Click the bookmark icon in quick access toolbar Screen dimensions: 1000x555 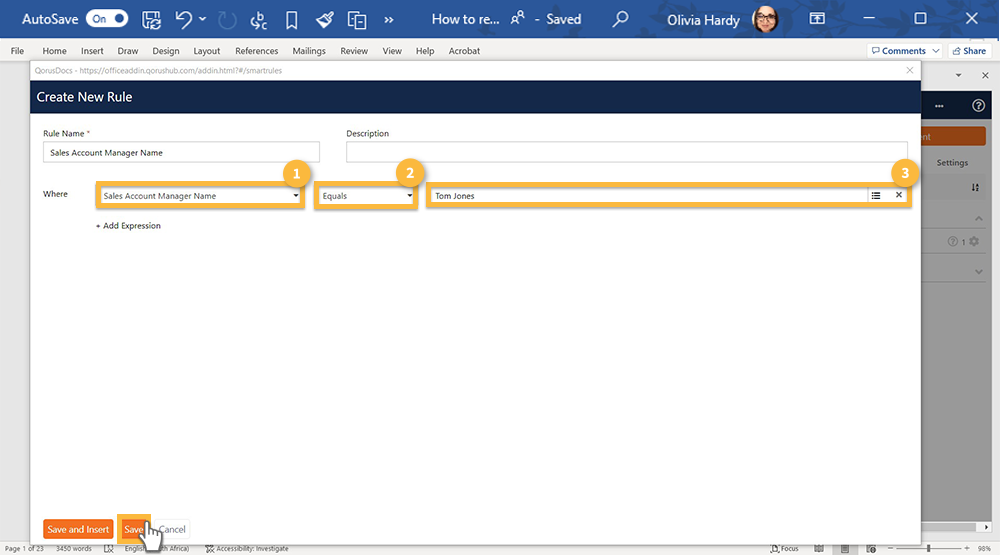pos(291,19)
